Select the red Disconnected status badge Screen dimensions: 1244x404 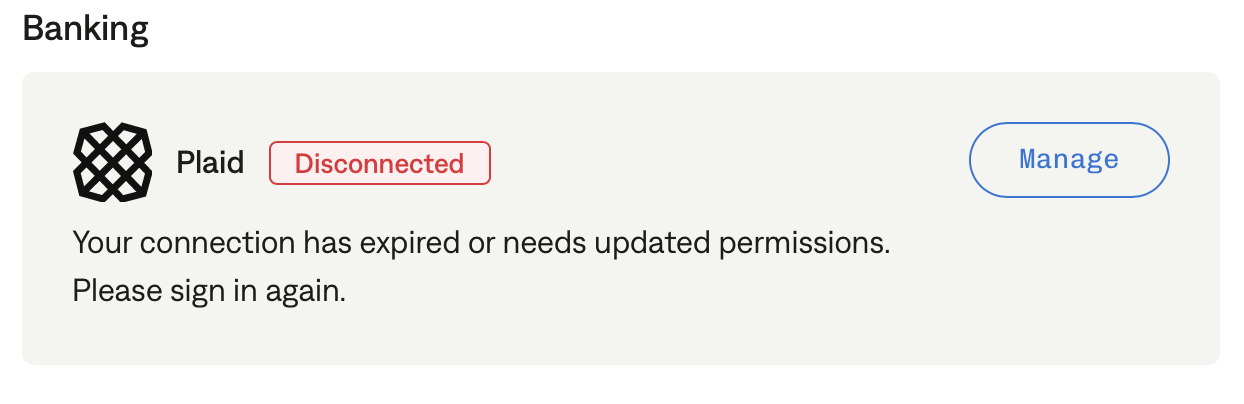point(380,163)
